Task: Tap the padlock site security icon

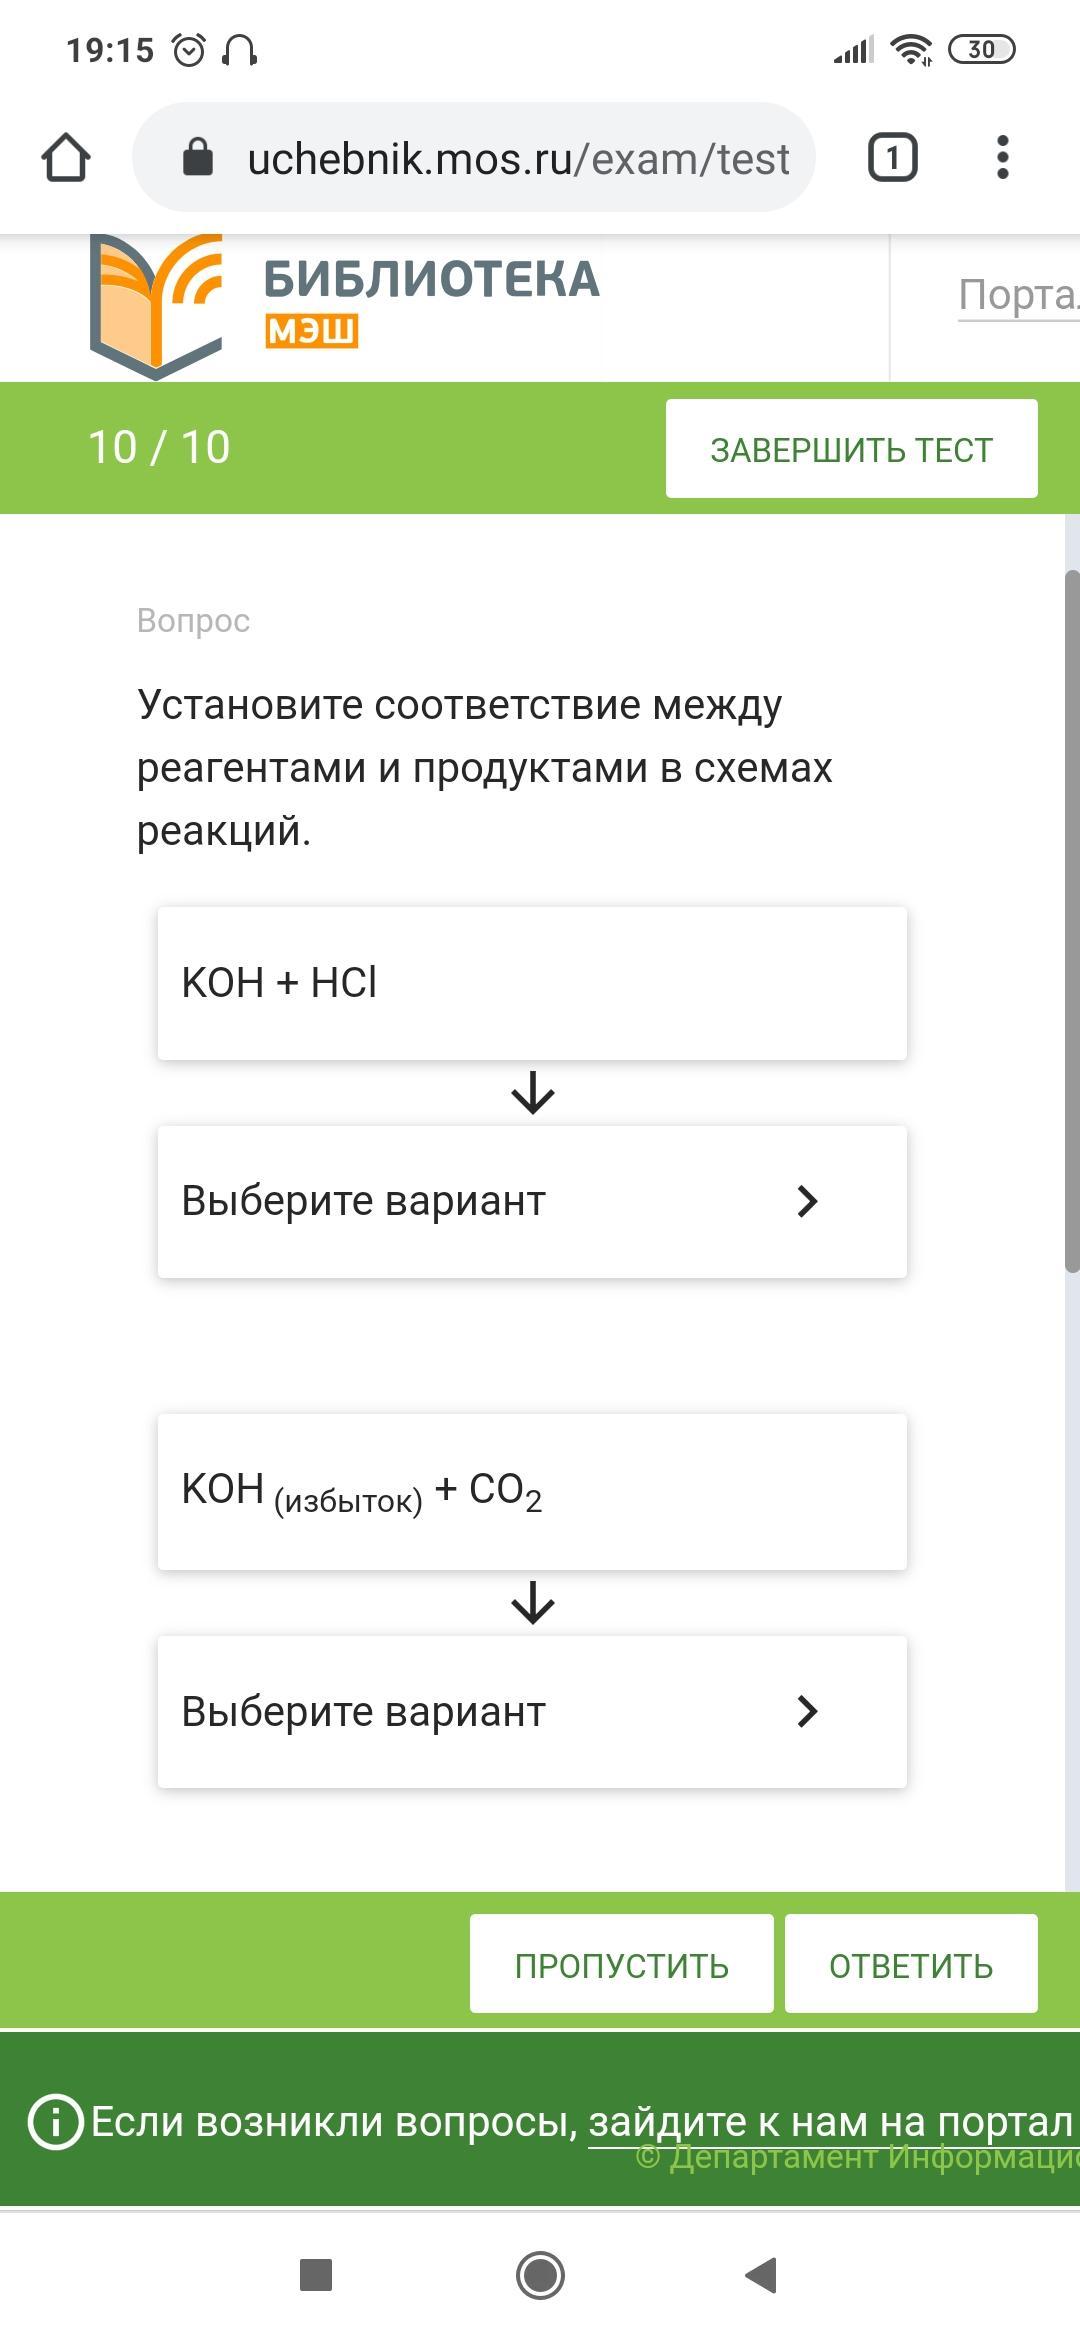Action: coord(198,158)
